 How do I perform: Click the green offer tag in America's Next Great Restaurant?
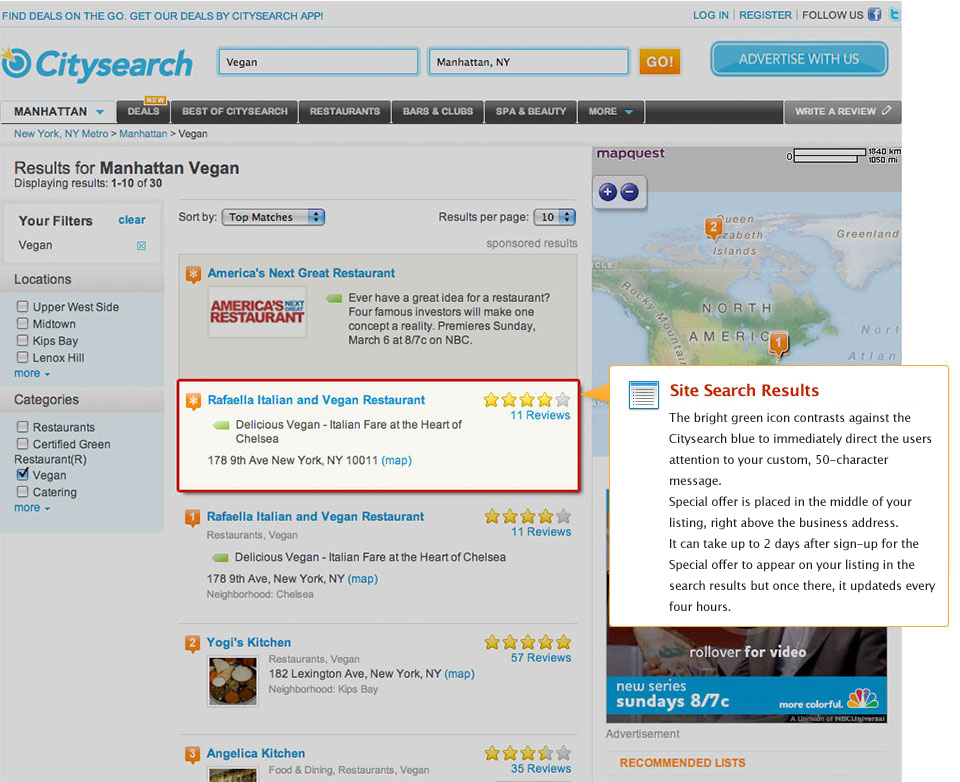(x=334, y=298)
